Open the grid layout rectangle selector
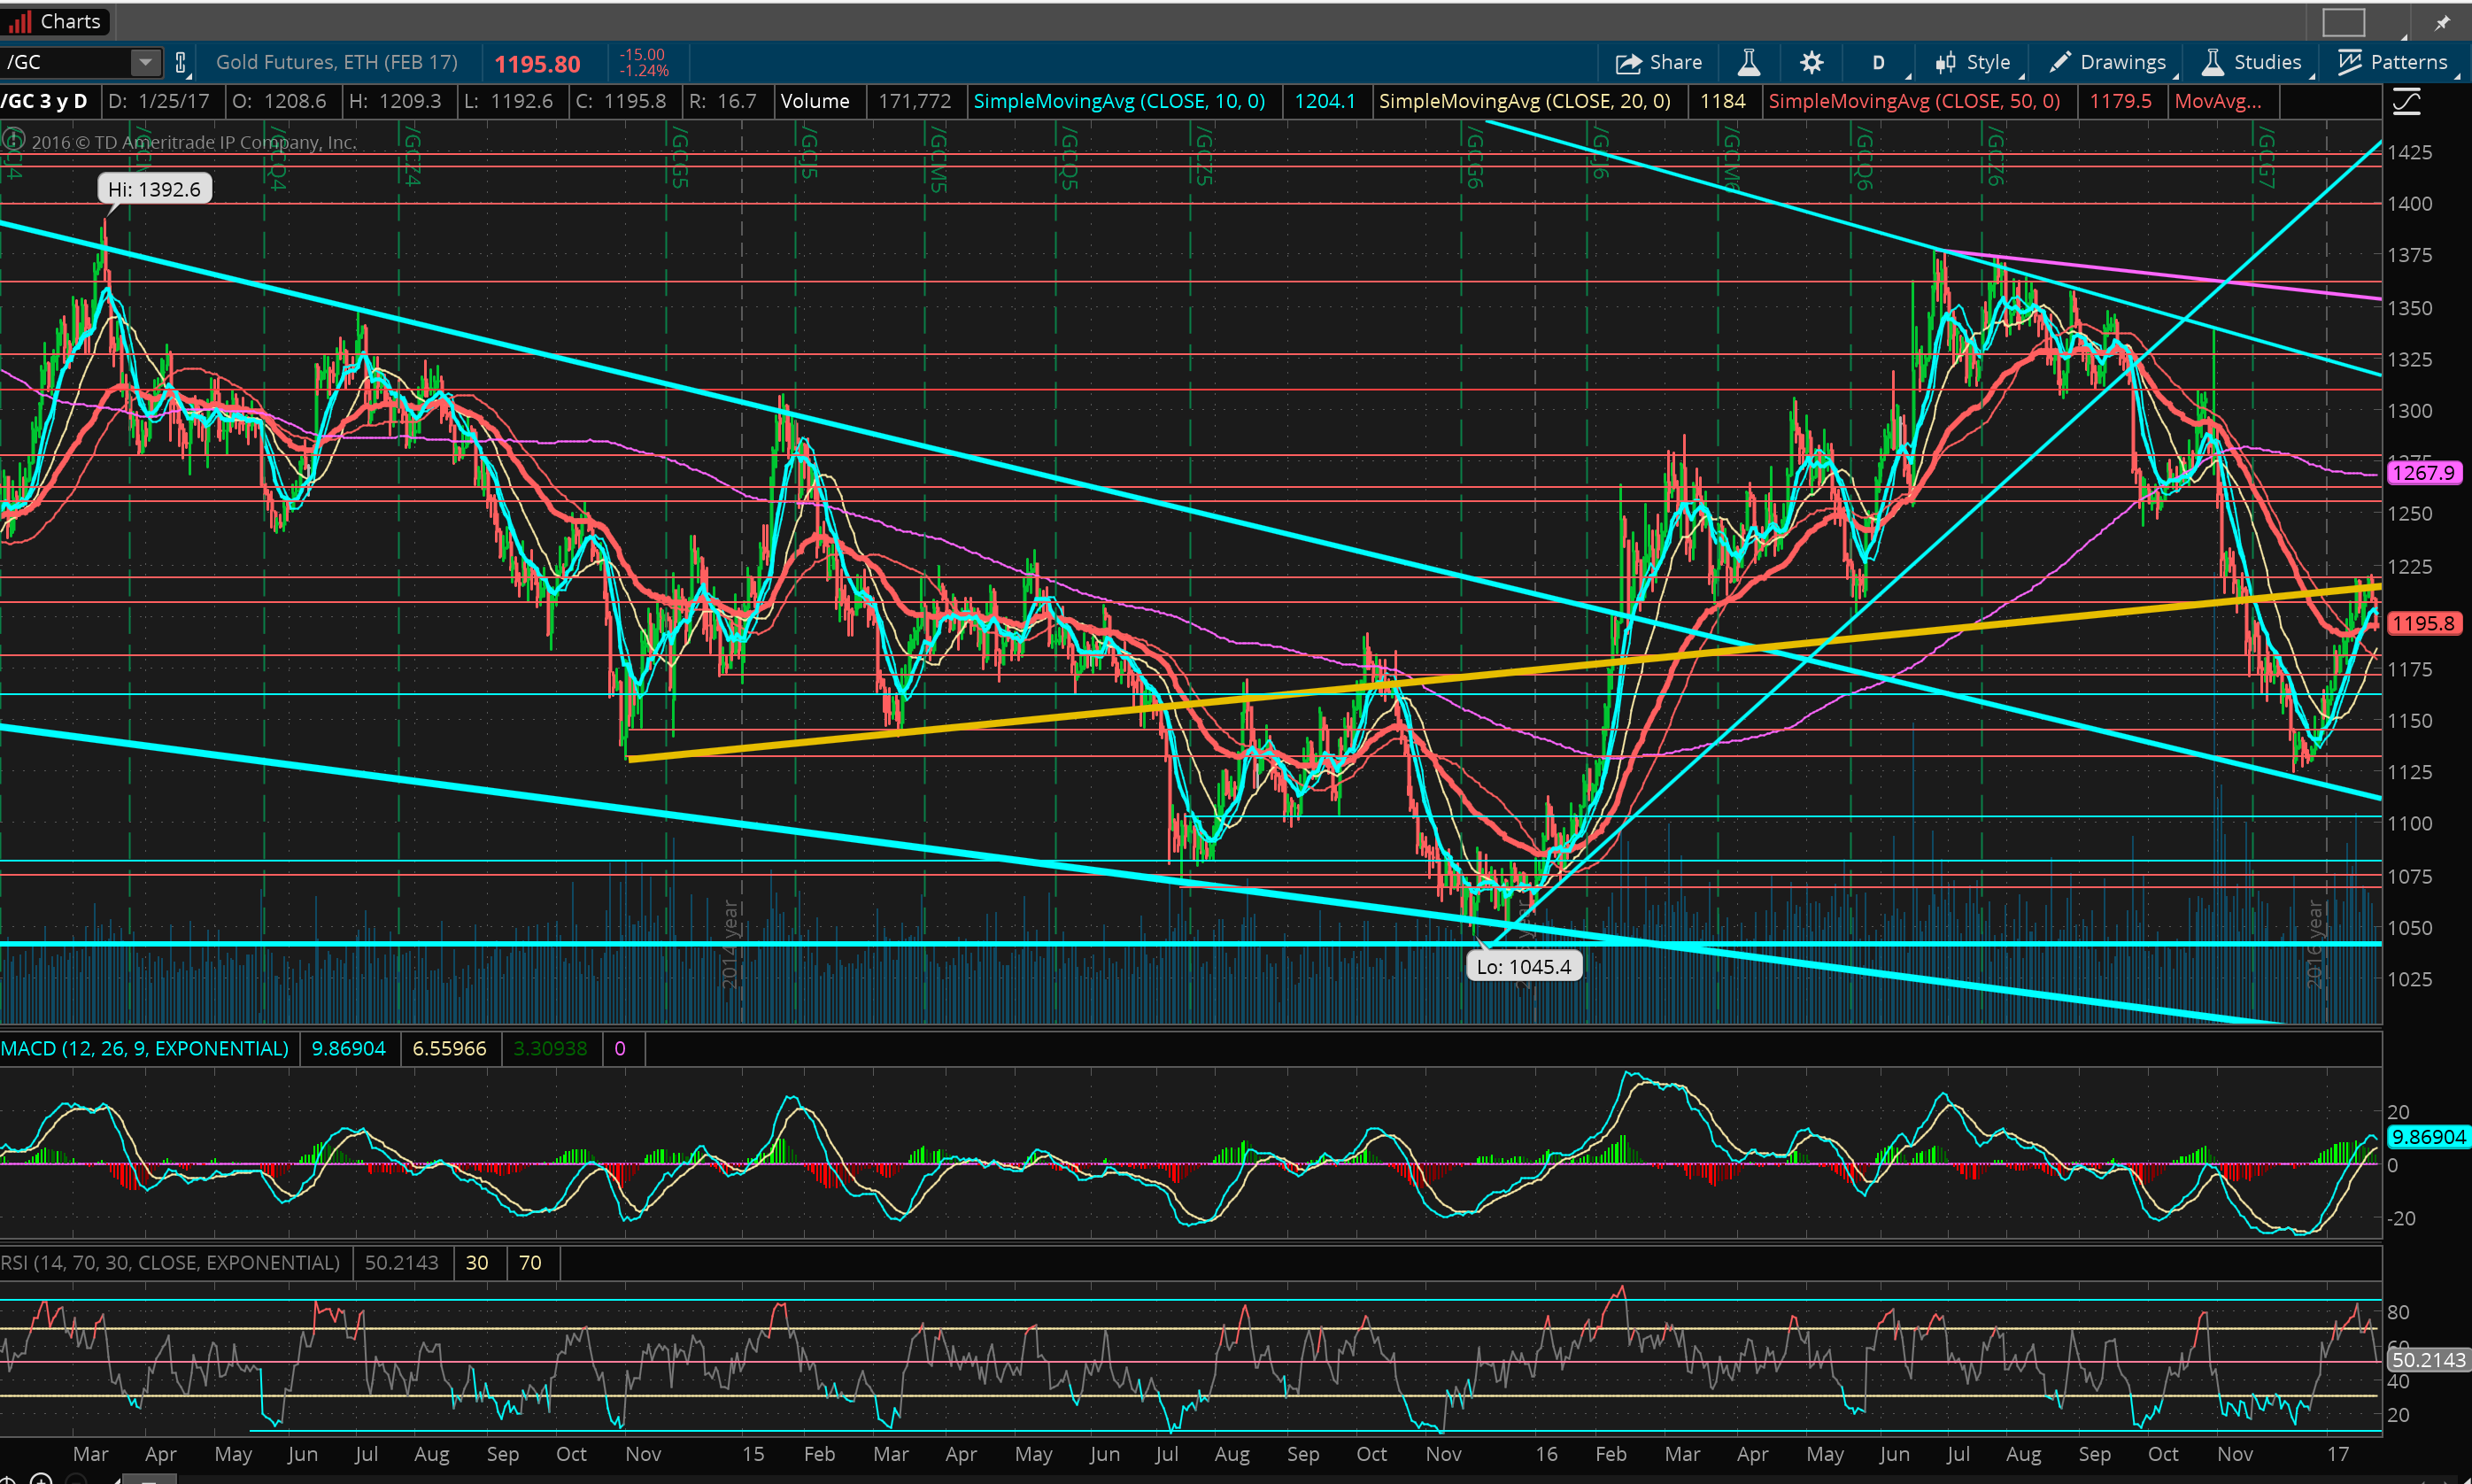The height and width of the screenshot is (1484, 2472). [x=2343, y=21]
